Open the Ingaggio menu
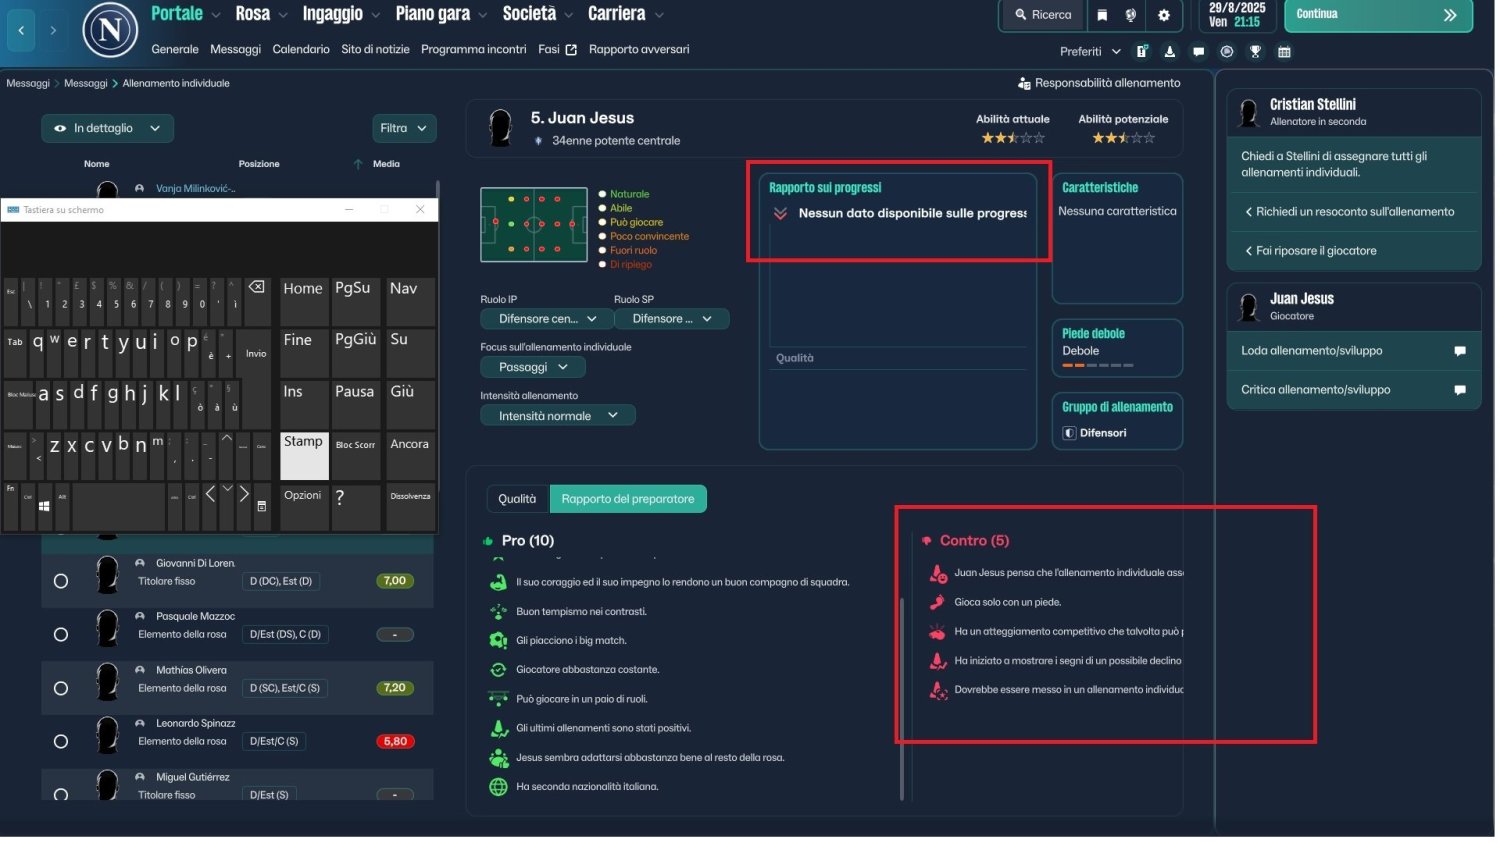The height and width of the screenshot is (843, 1500). click(342, 14)
